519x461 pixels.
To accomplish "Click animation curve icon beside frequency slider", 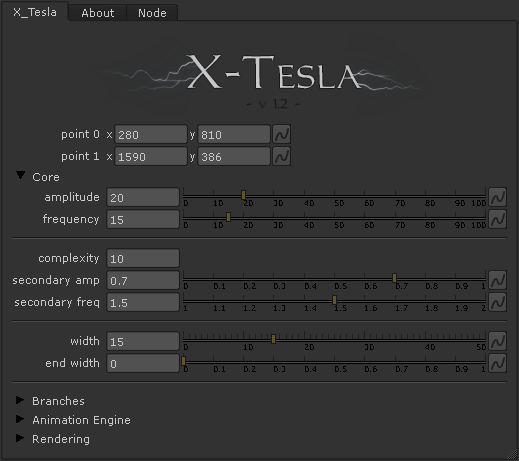I will pyautogui.click(x=498, y=219).
